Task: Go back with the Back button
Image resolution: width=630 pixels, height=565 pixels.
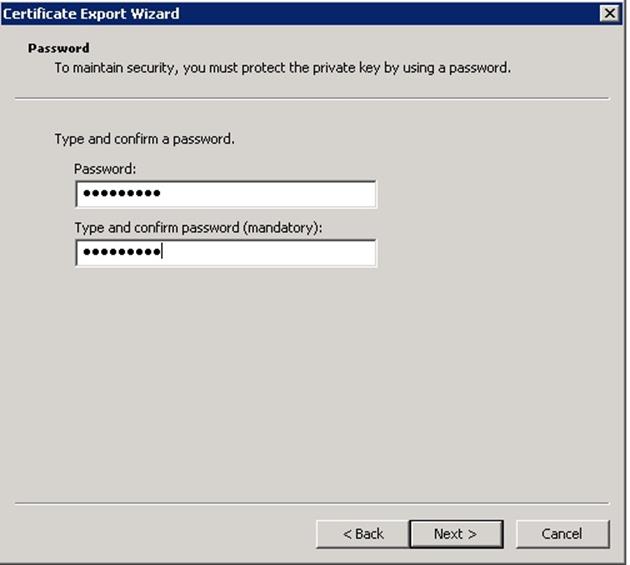Action: point(362,534)
